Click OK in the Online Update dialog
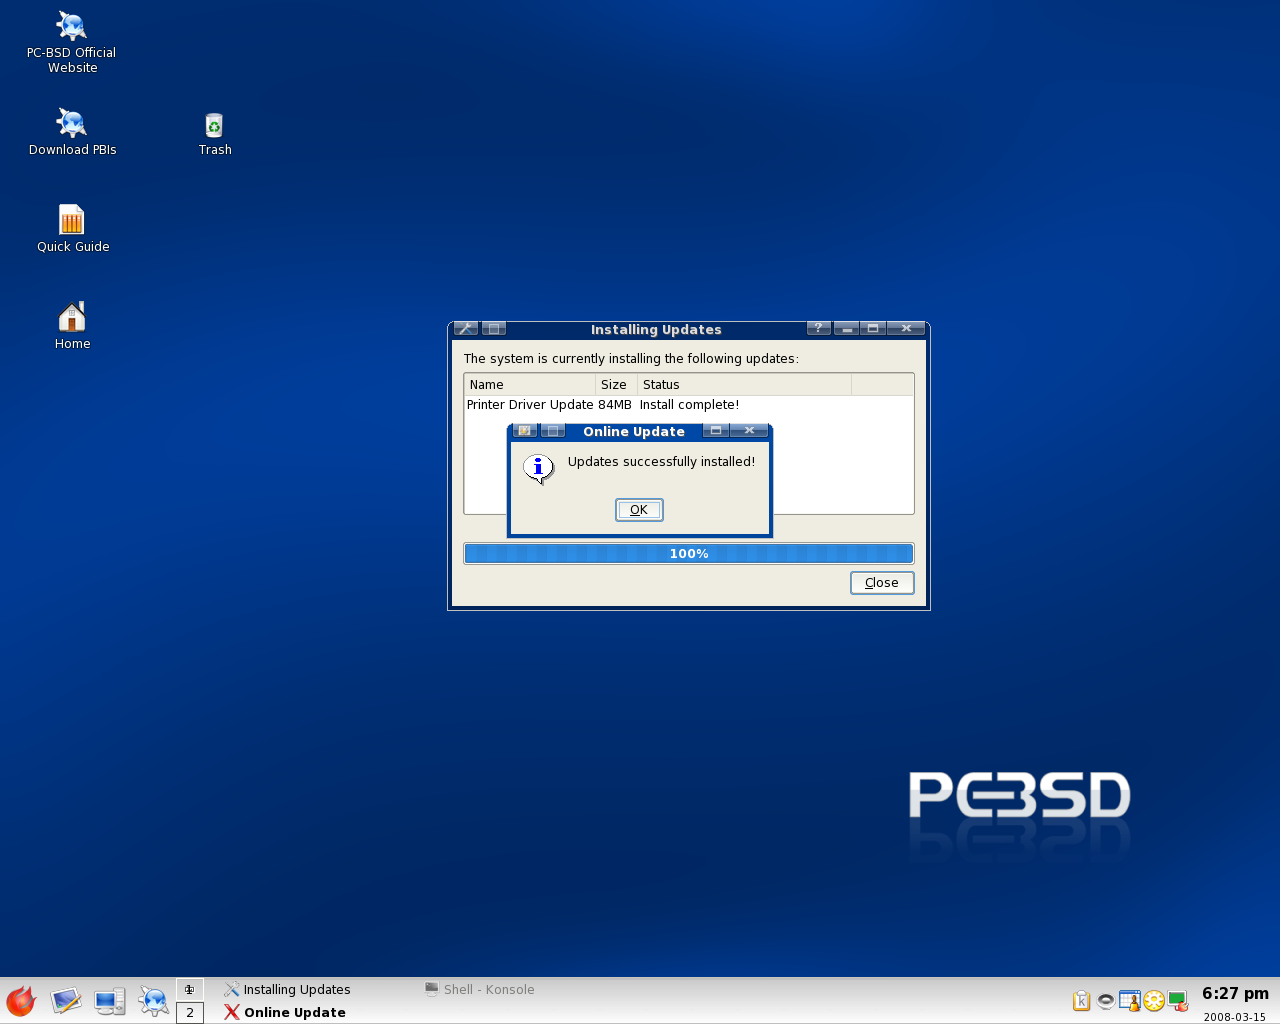Image resolution: width=1280 pixels, height=1024 pixels. 639,510
